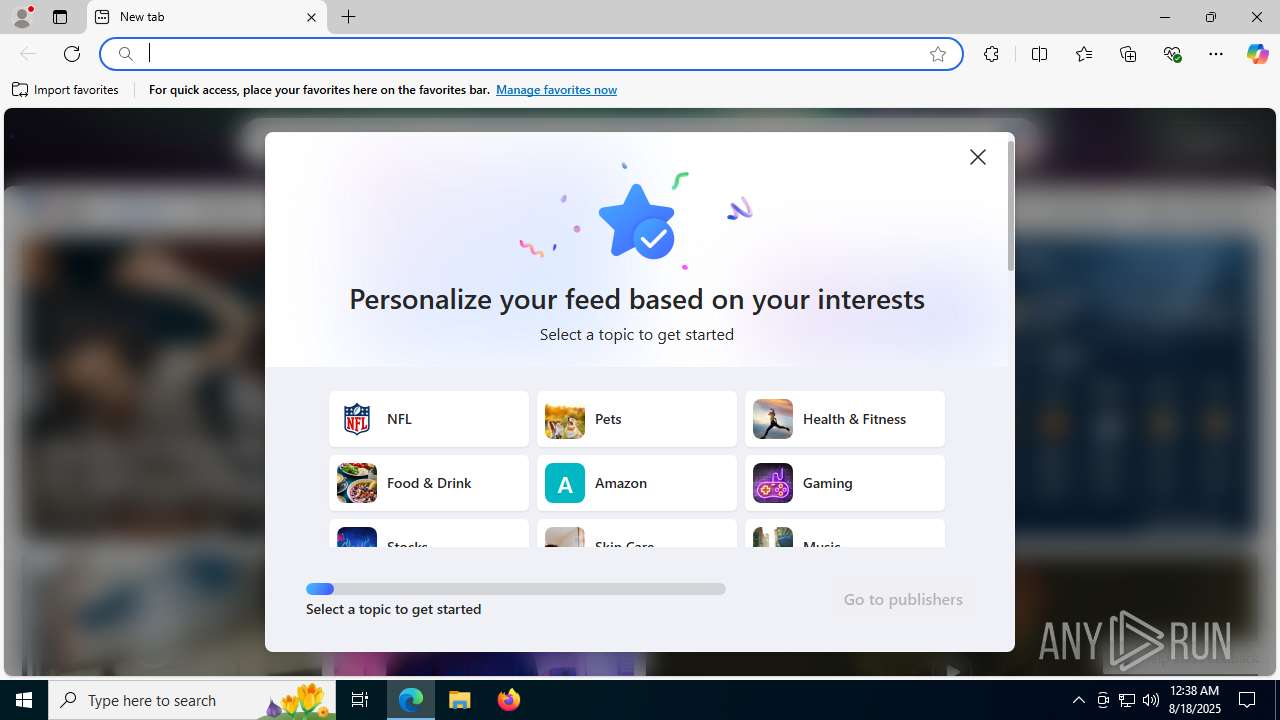Add this page to favorites star
Screen dimensions: 1280x720
tap(938, 54)
